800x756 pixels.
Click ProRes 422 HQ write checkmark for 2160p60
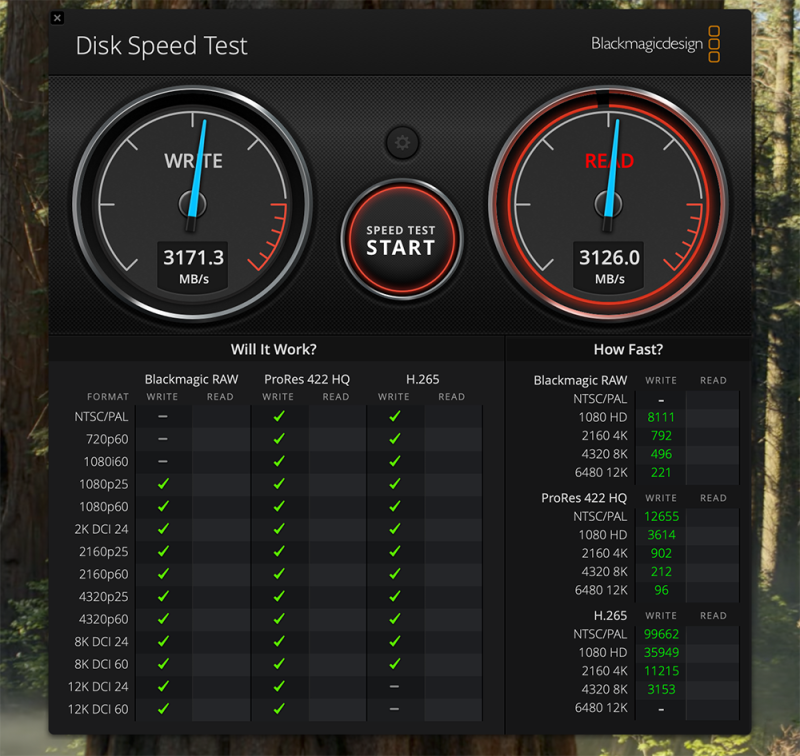point(279,573)
